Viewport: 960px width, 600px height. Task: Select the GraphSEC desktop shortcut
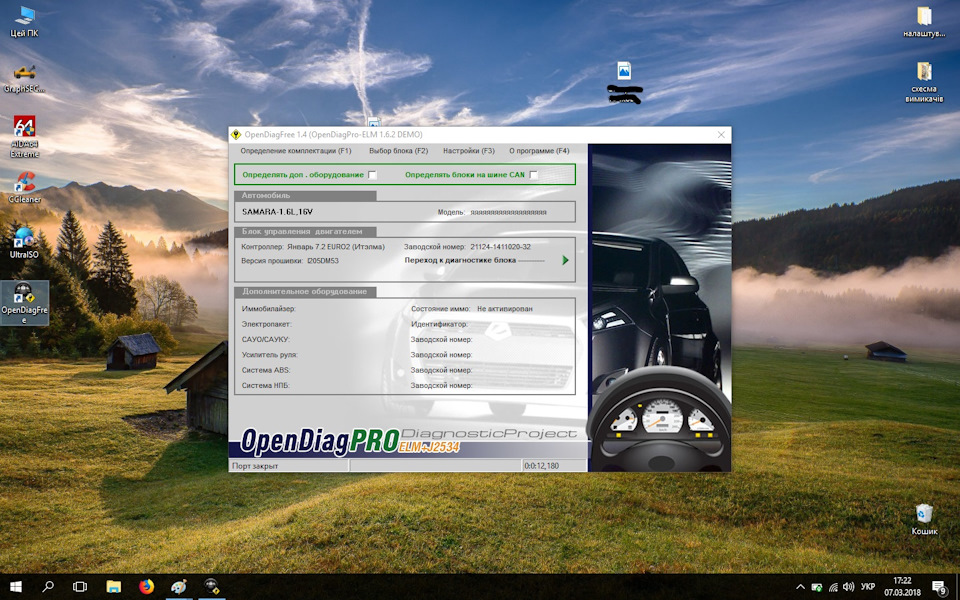point(24,78)
